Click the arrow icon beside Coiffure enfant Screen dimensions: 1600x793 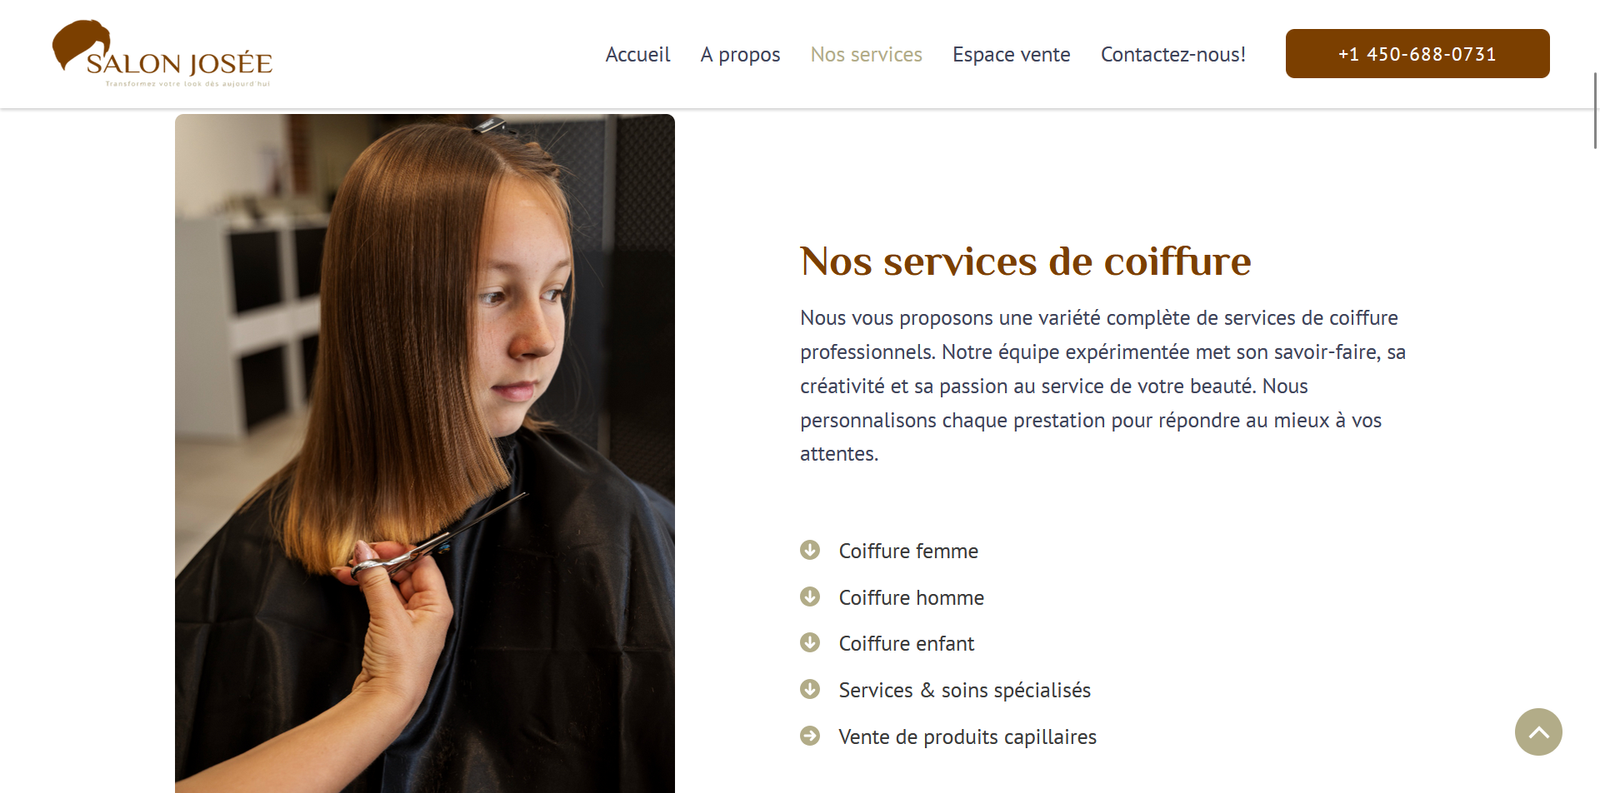click(x=810, y=643)
